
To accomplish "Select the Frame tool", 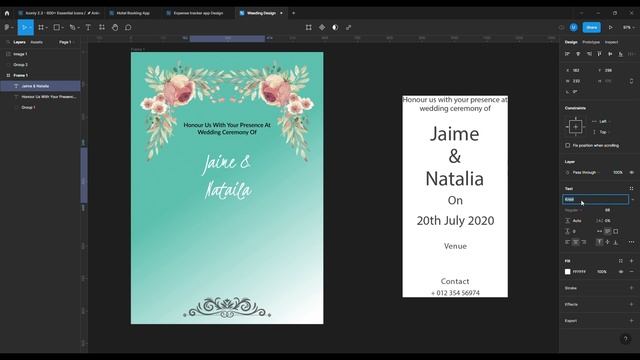I will pyautogui.click(x=41, y=27).
